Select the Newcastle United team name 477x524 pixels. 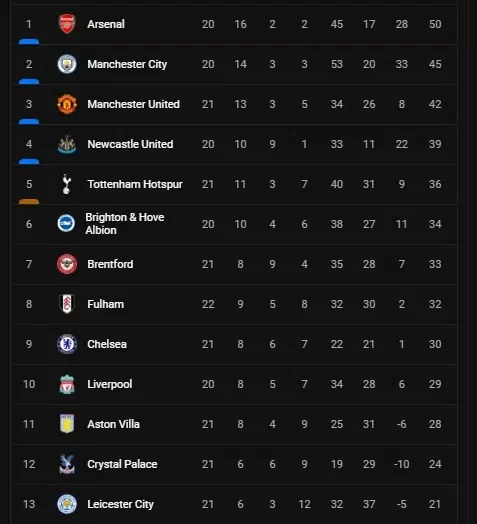130,144
